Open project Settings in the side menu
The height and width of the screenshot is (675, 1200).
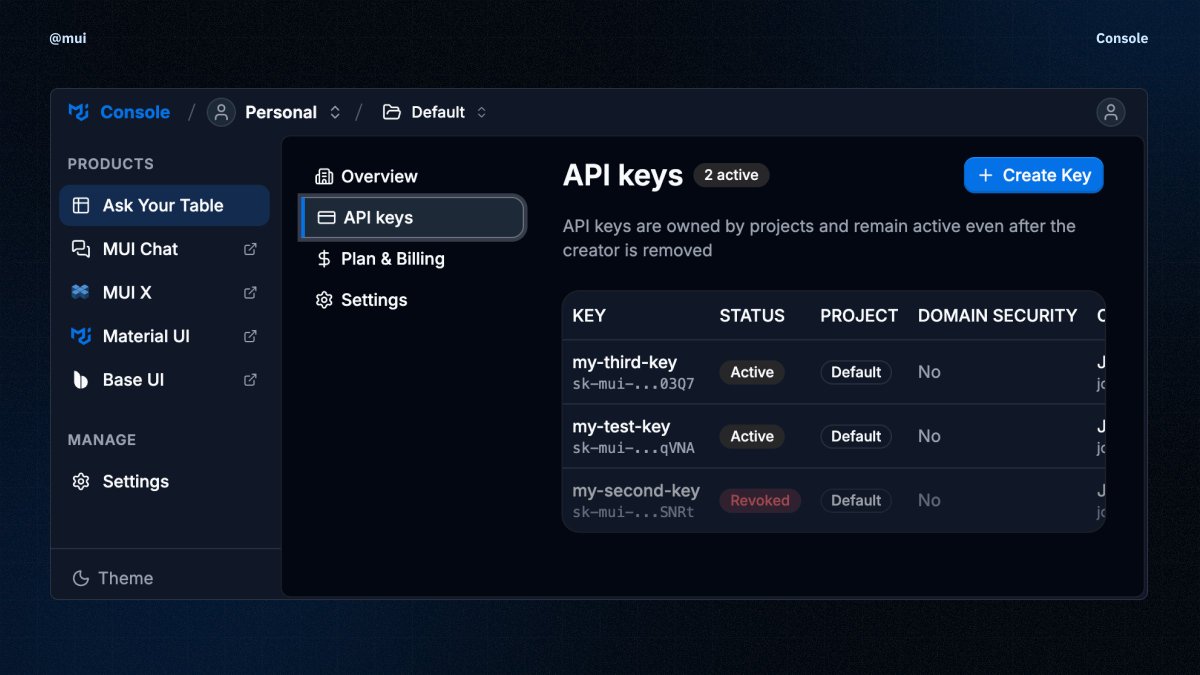coord(412,300)
